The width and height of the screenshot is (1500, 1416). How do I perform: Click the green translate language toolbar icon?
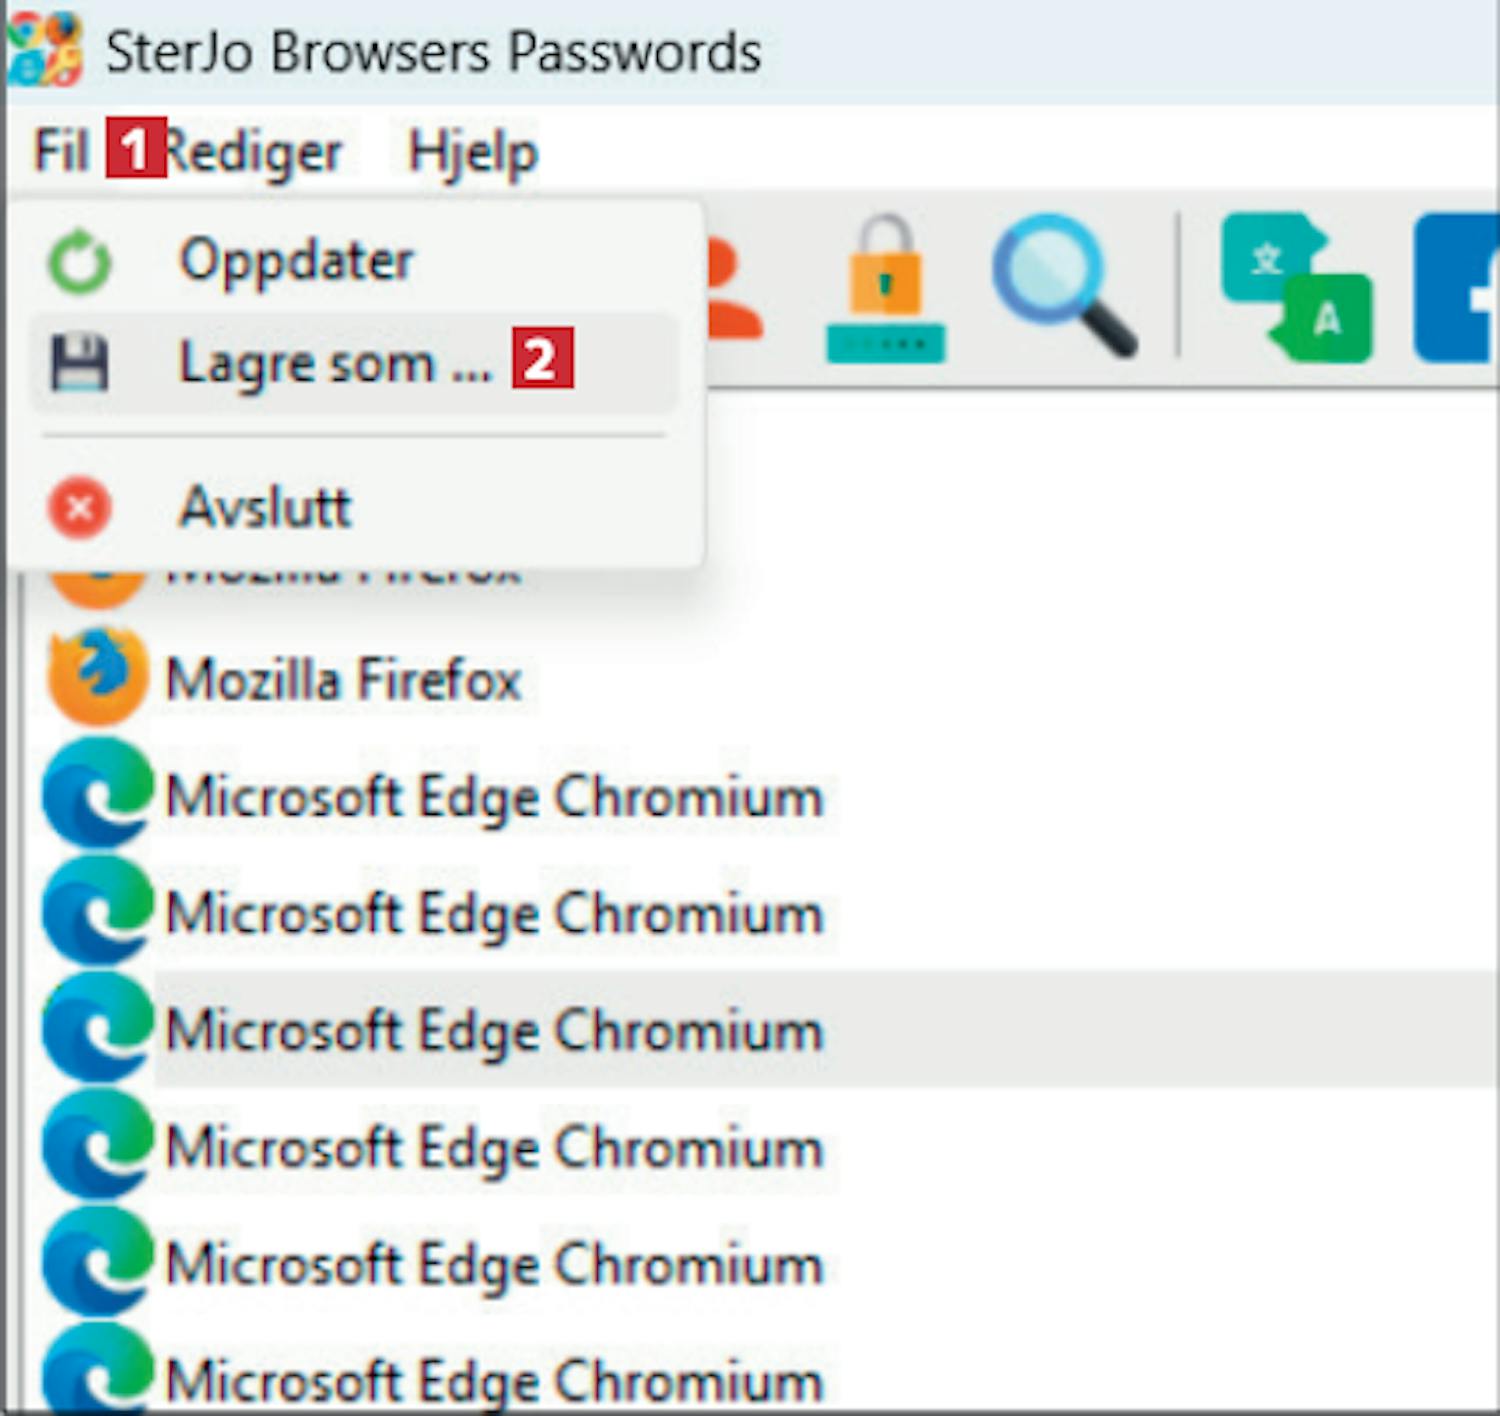(x=1297, y=288)
